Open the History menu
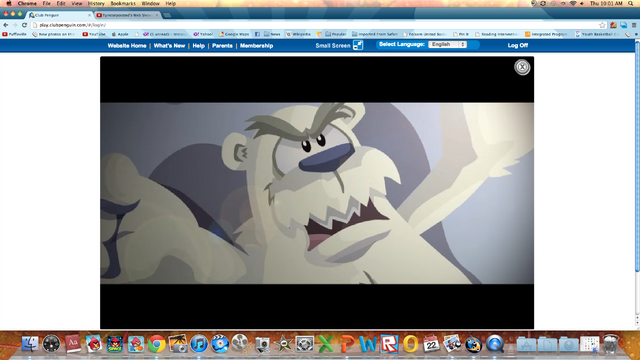The height and width of the screenshot is (360, 640). pos(96,3)
